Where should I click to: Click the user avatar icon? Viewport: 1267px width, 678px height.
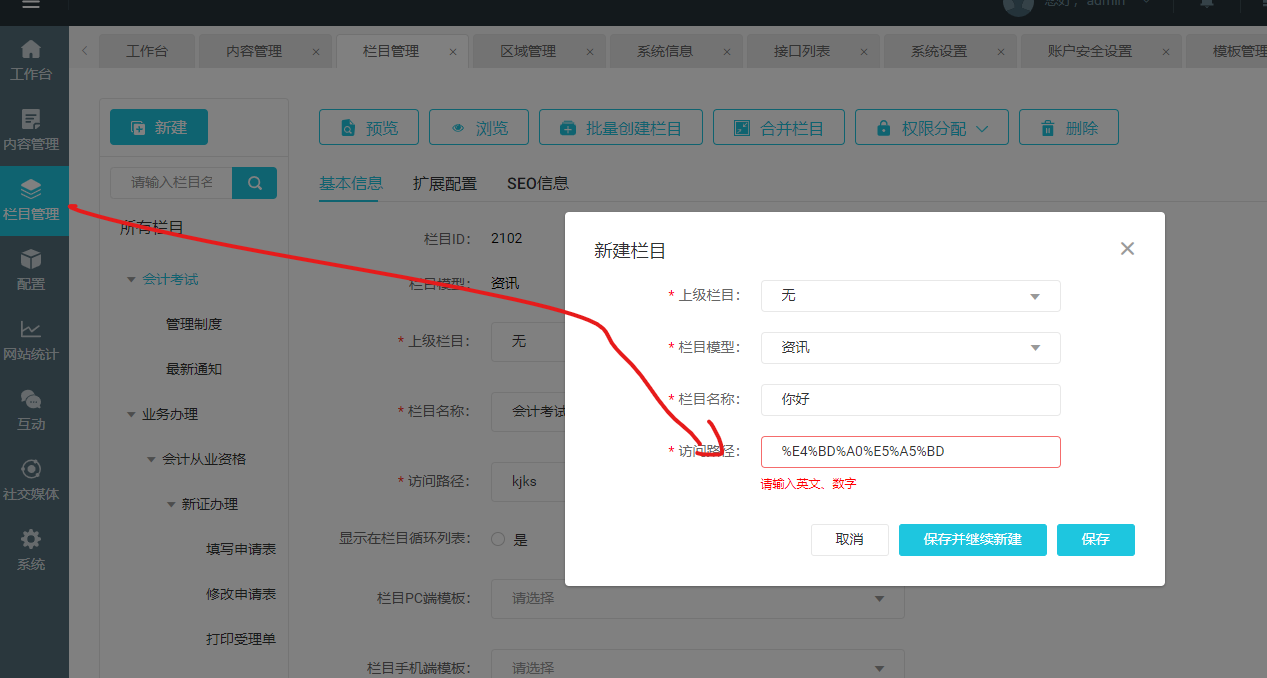pos(1018,5)
